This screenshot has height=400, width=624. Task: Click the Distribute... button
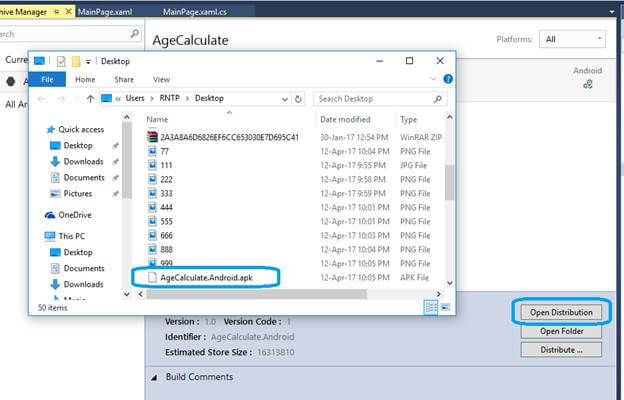click(561, 350)
